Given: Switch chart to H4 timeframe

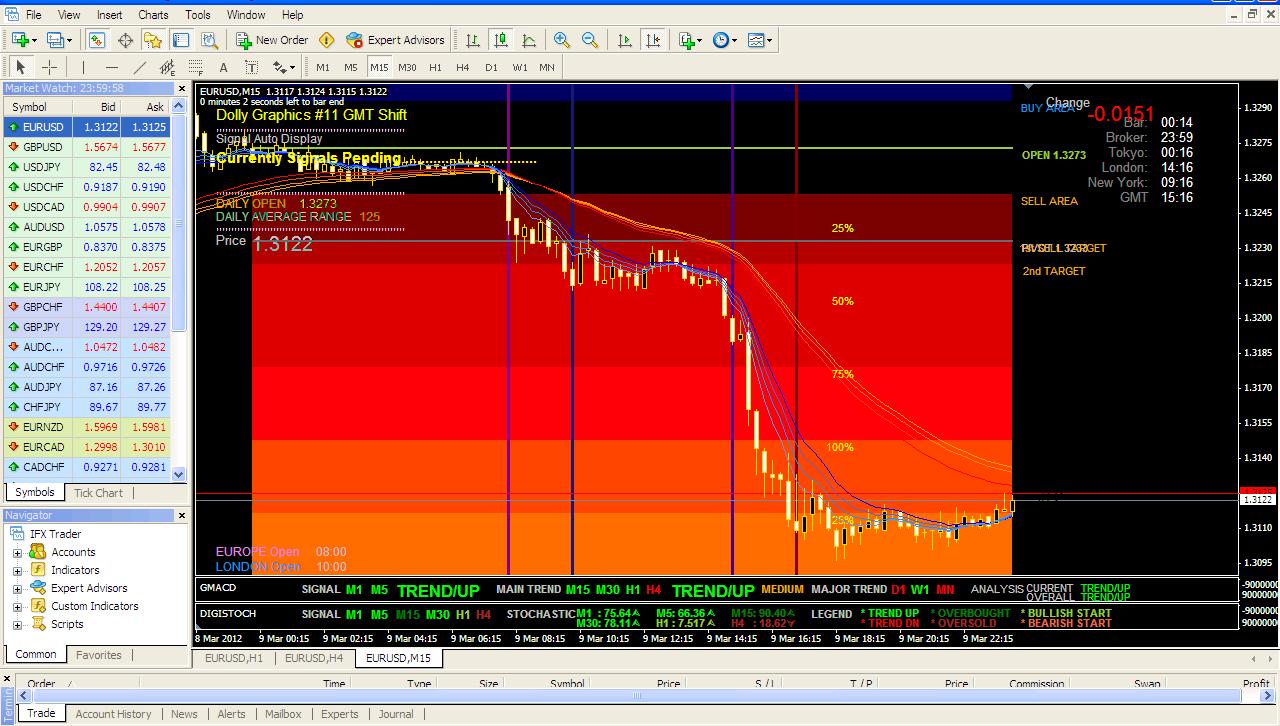Looking at the screenshot, I should tap(462, 67).
